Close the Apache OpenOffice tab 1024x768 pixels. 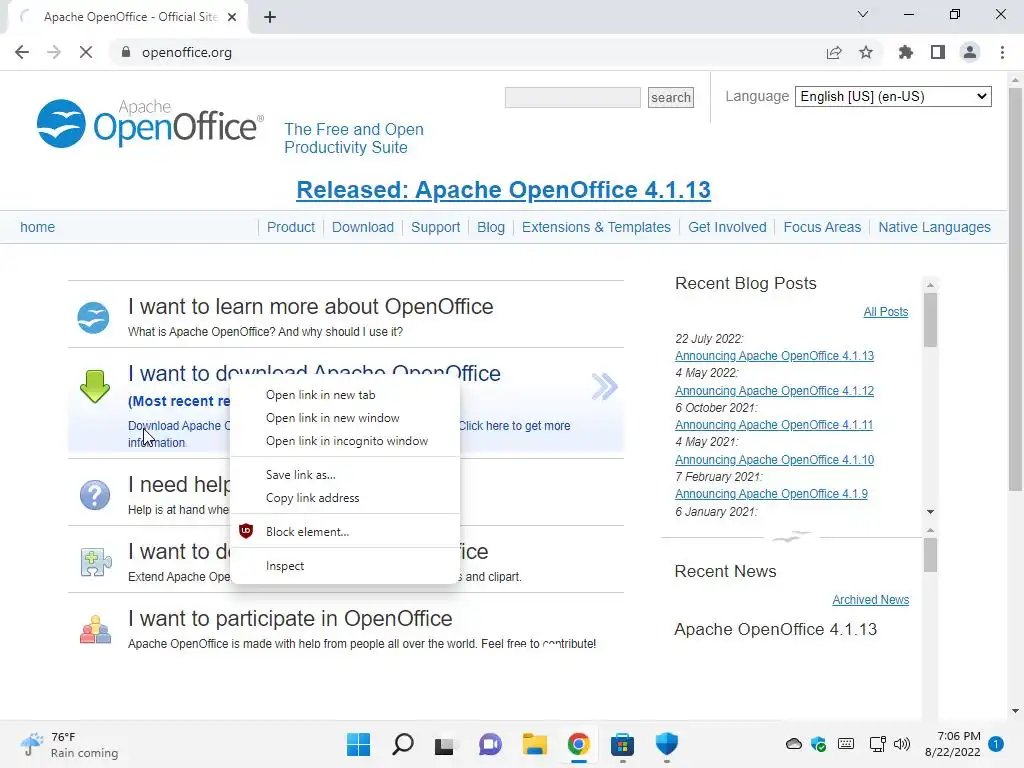click(232, 17)
